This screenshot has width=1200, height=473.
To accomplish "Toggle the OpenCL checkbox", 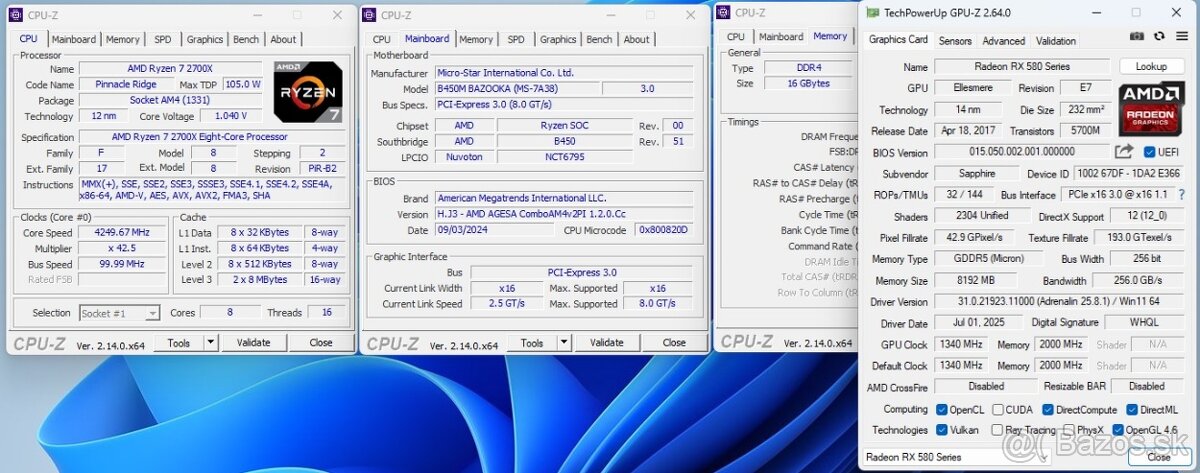I will [x=942, y=410].
